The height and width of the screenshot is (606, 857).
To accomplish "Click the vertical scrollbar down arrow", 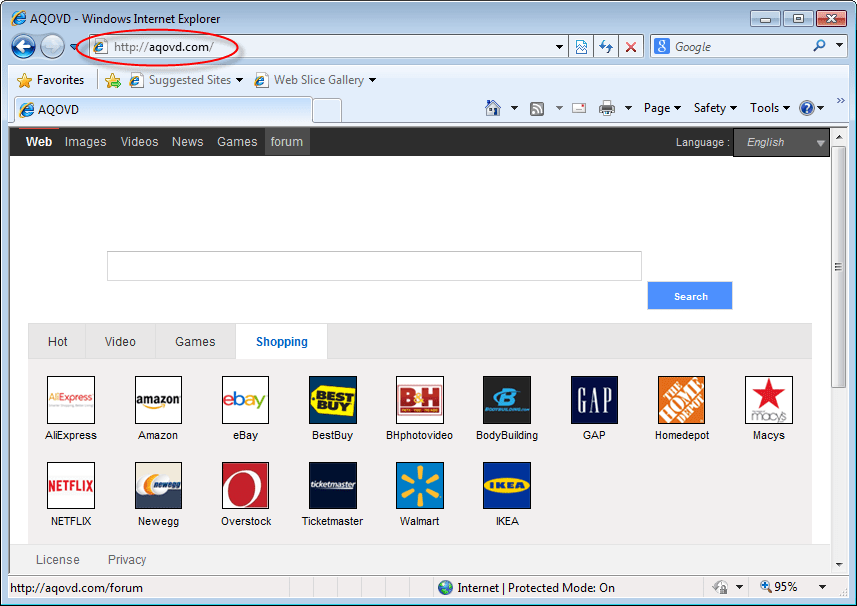I will click(839, 565).
